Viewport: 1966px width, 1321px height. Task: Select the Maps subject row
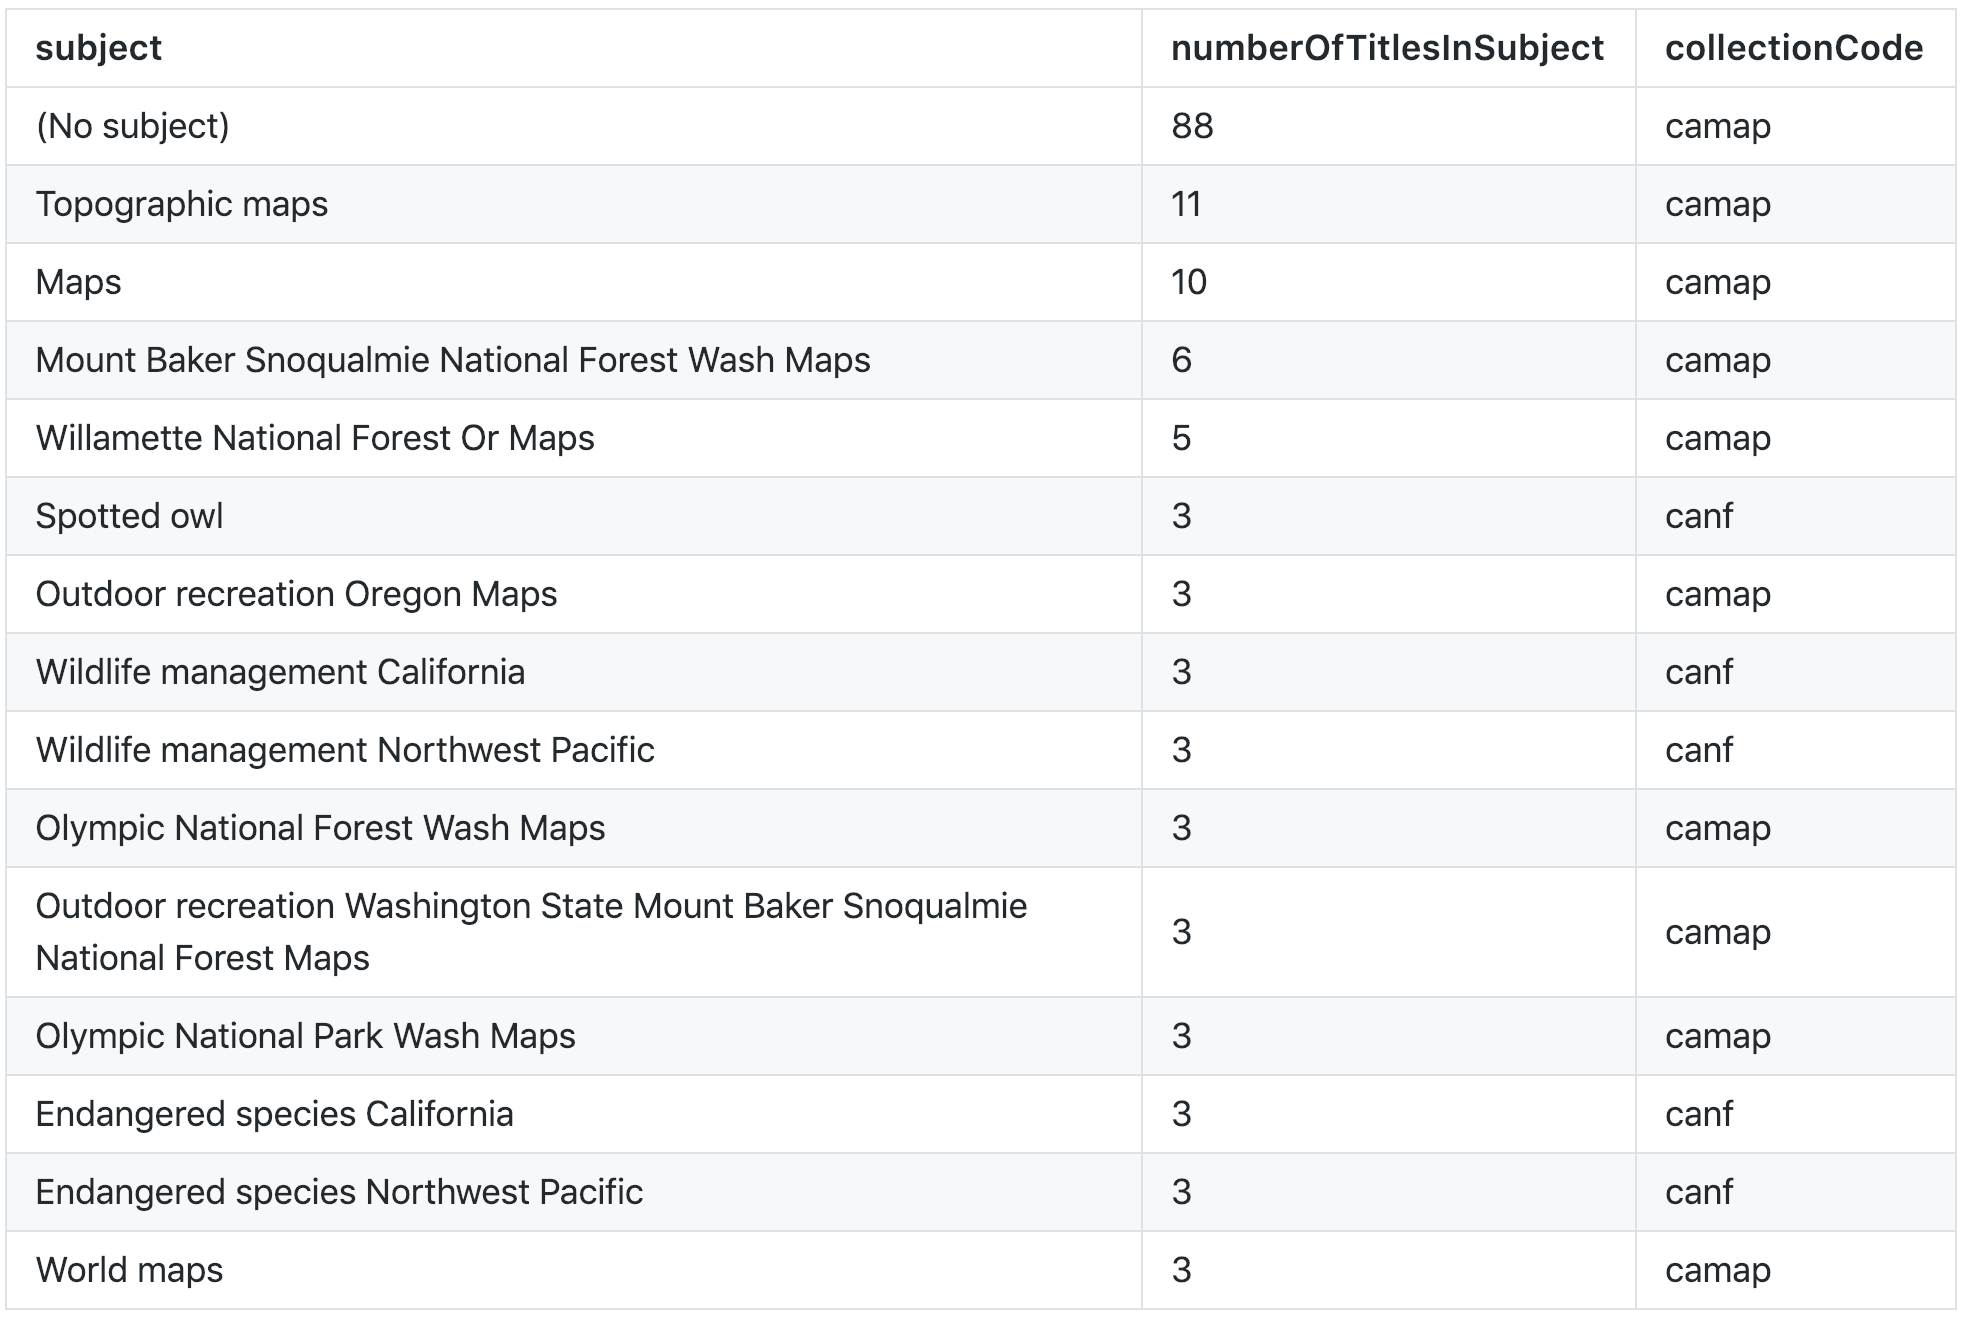[x=78, y=282]
